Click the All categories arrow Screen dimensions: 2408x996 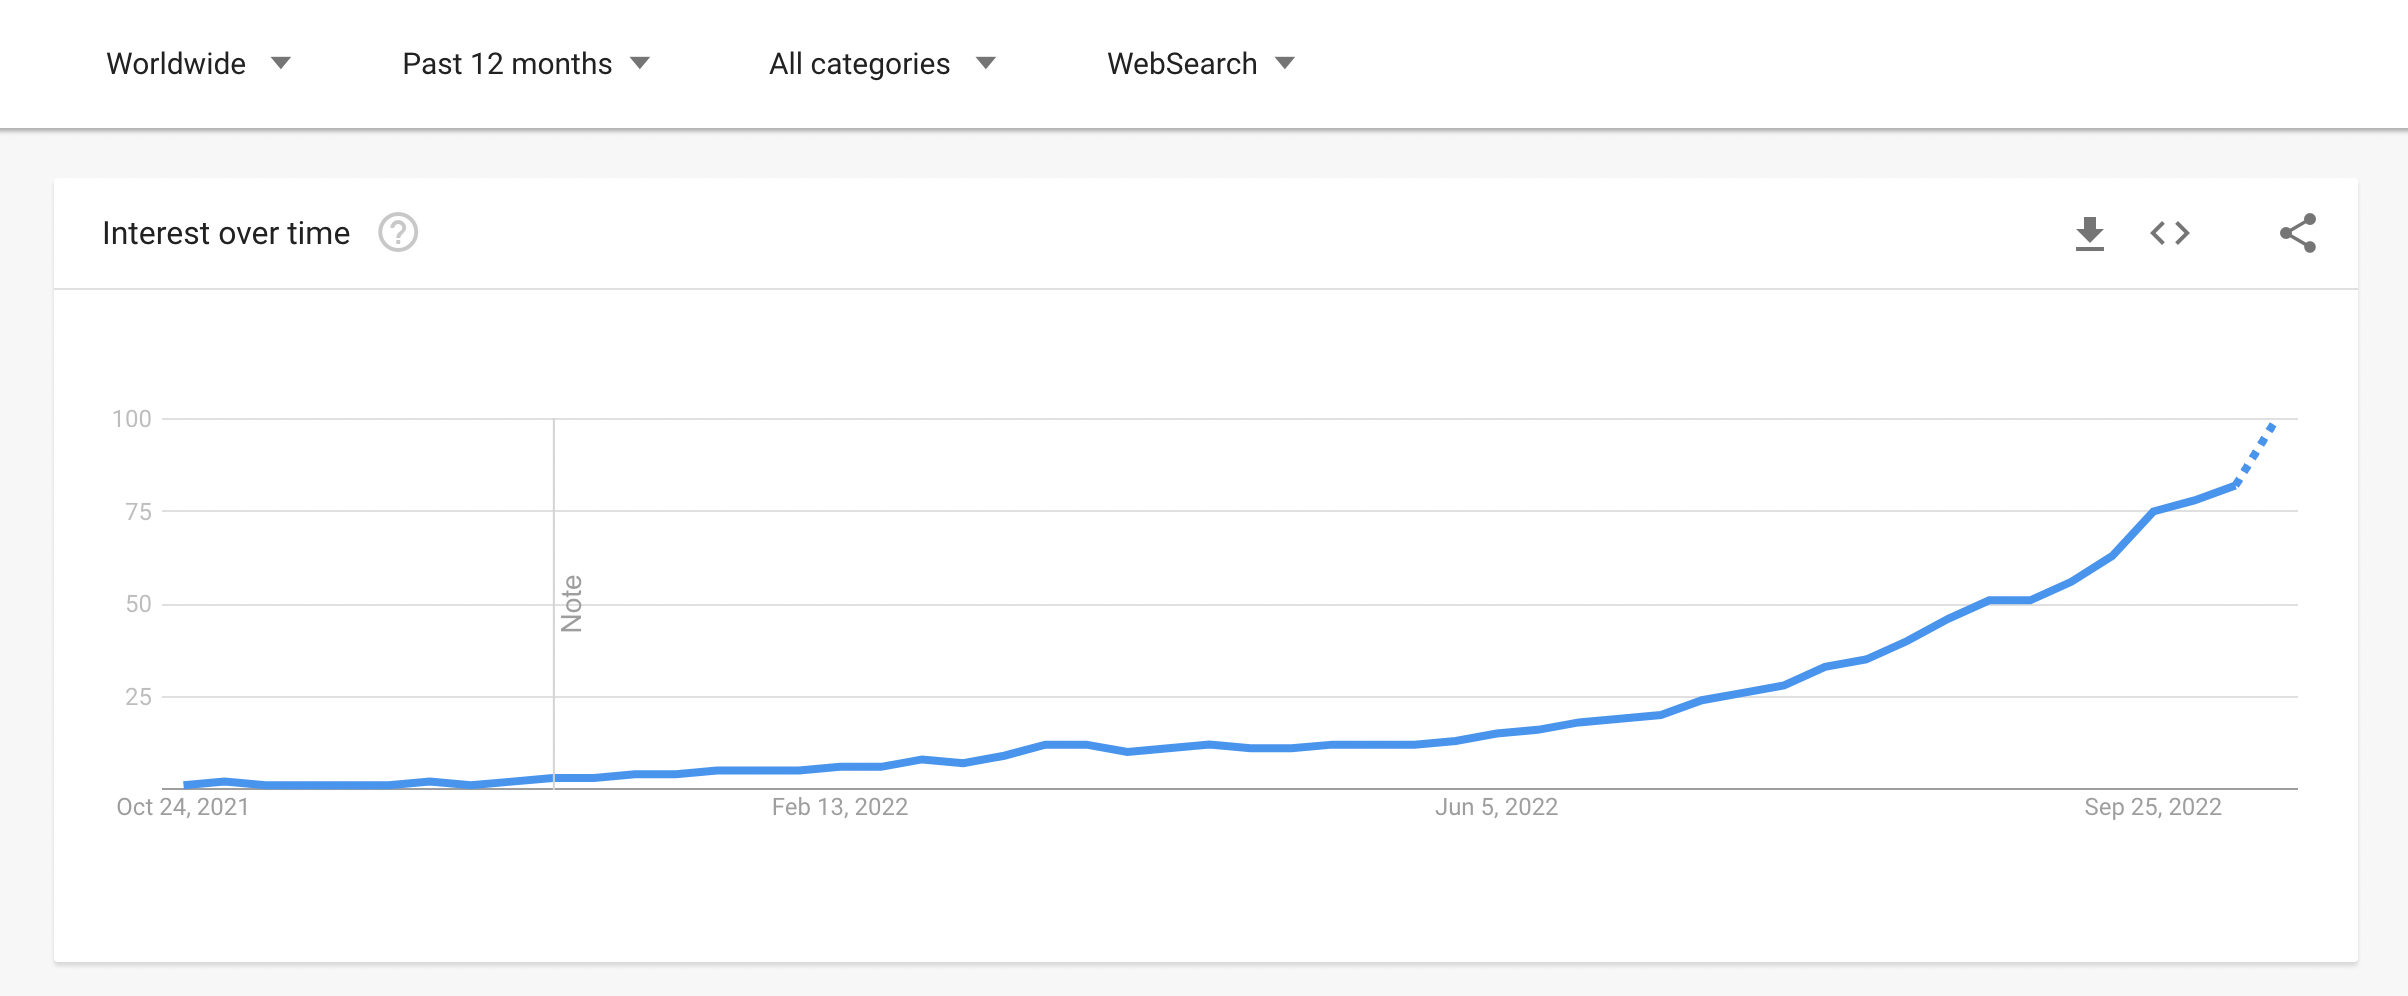[986, 64]
